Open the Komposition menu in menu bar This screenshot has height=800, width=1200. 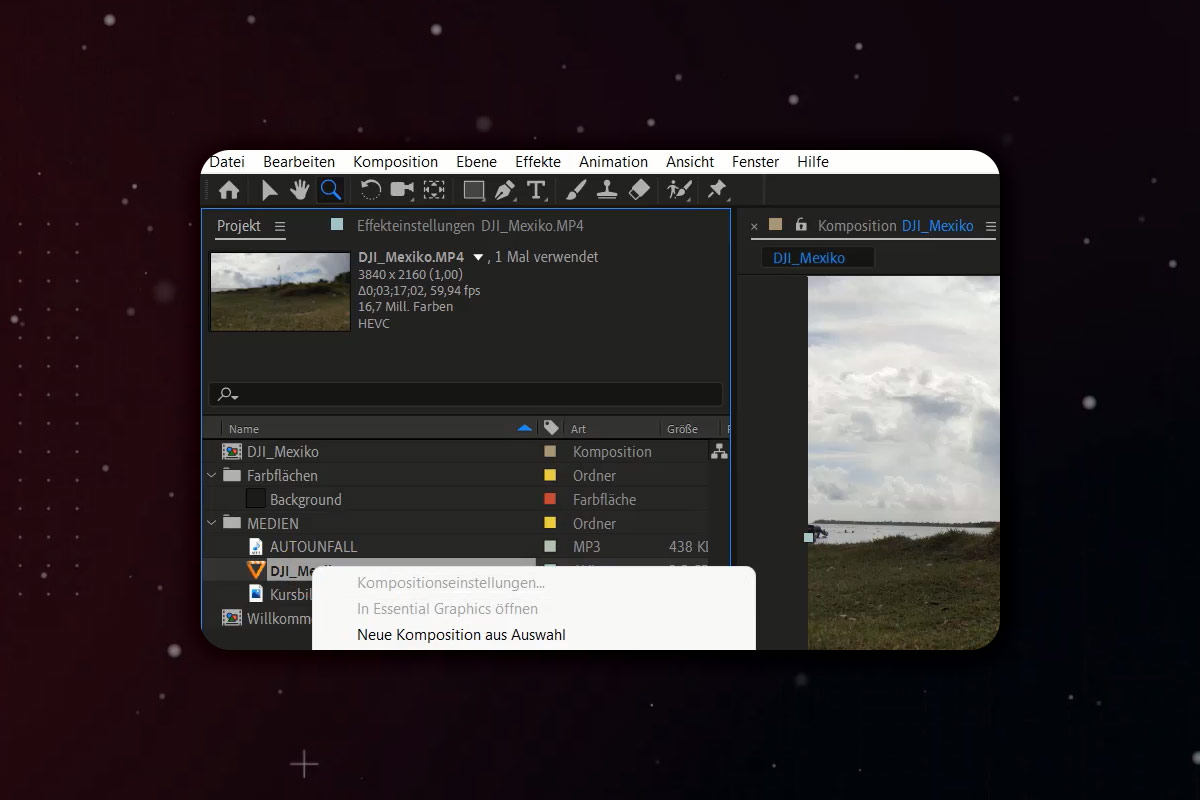(x=395, y=162)
